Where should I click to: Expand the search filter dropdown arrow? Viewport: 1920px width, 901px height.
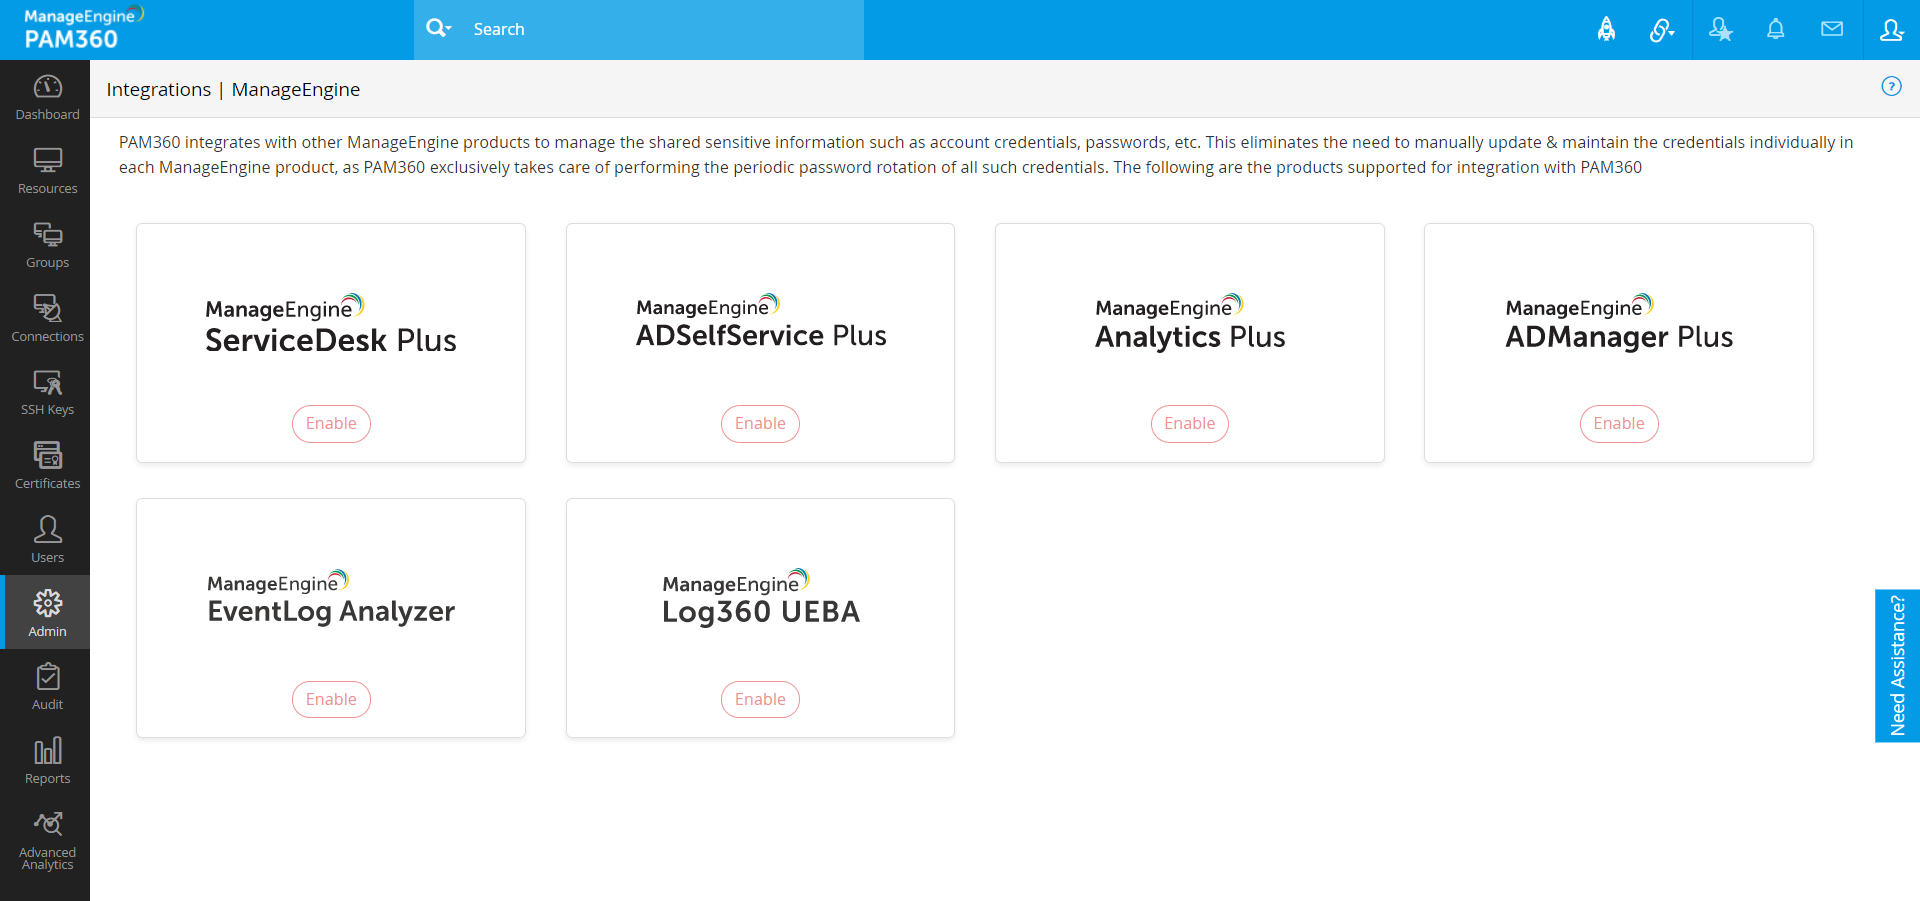coord(449,28)
